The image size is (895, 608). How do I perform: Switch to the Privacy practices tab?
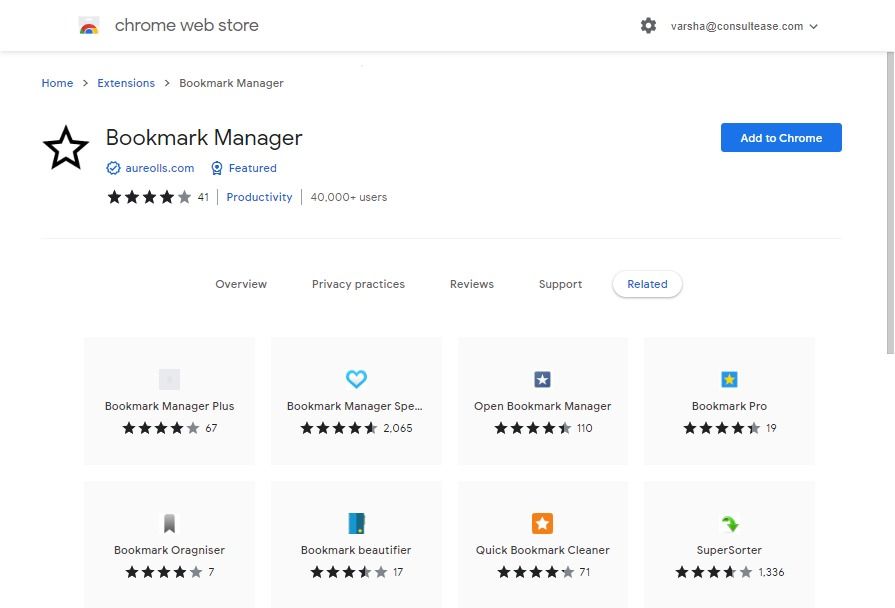pyautogui.click(x=358, y=284)
